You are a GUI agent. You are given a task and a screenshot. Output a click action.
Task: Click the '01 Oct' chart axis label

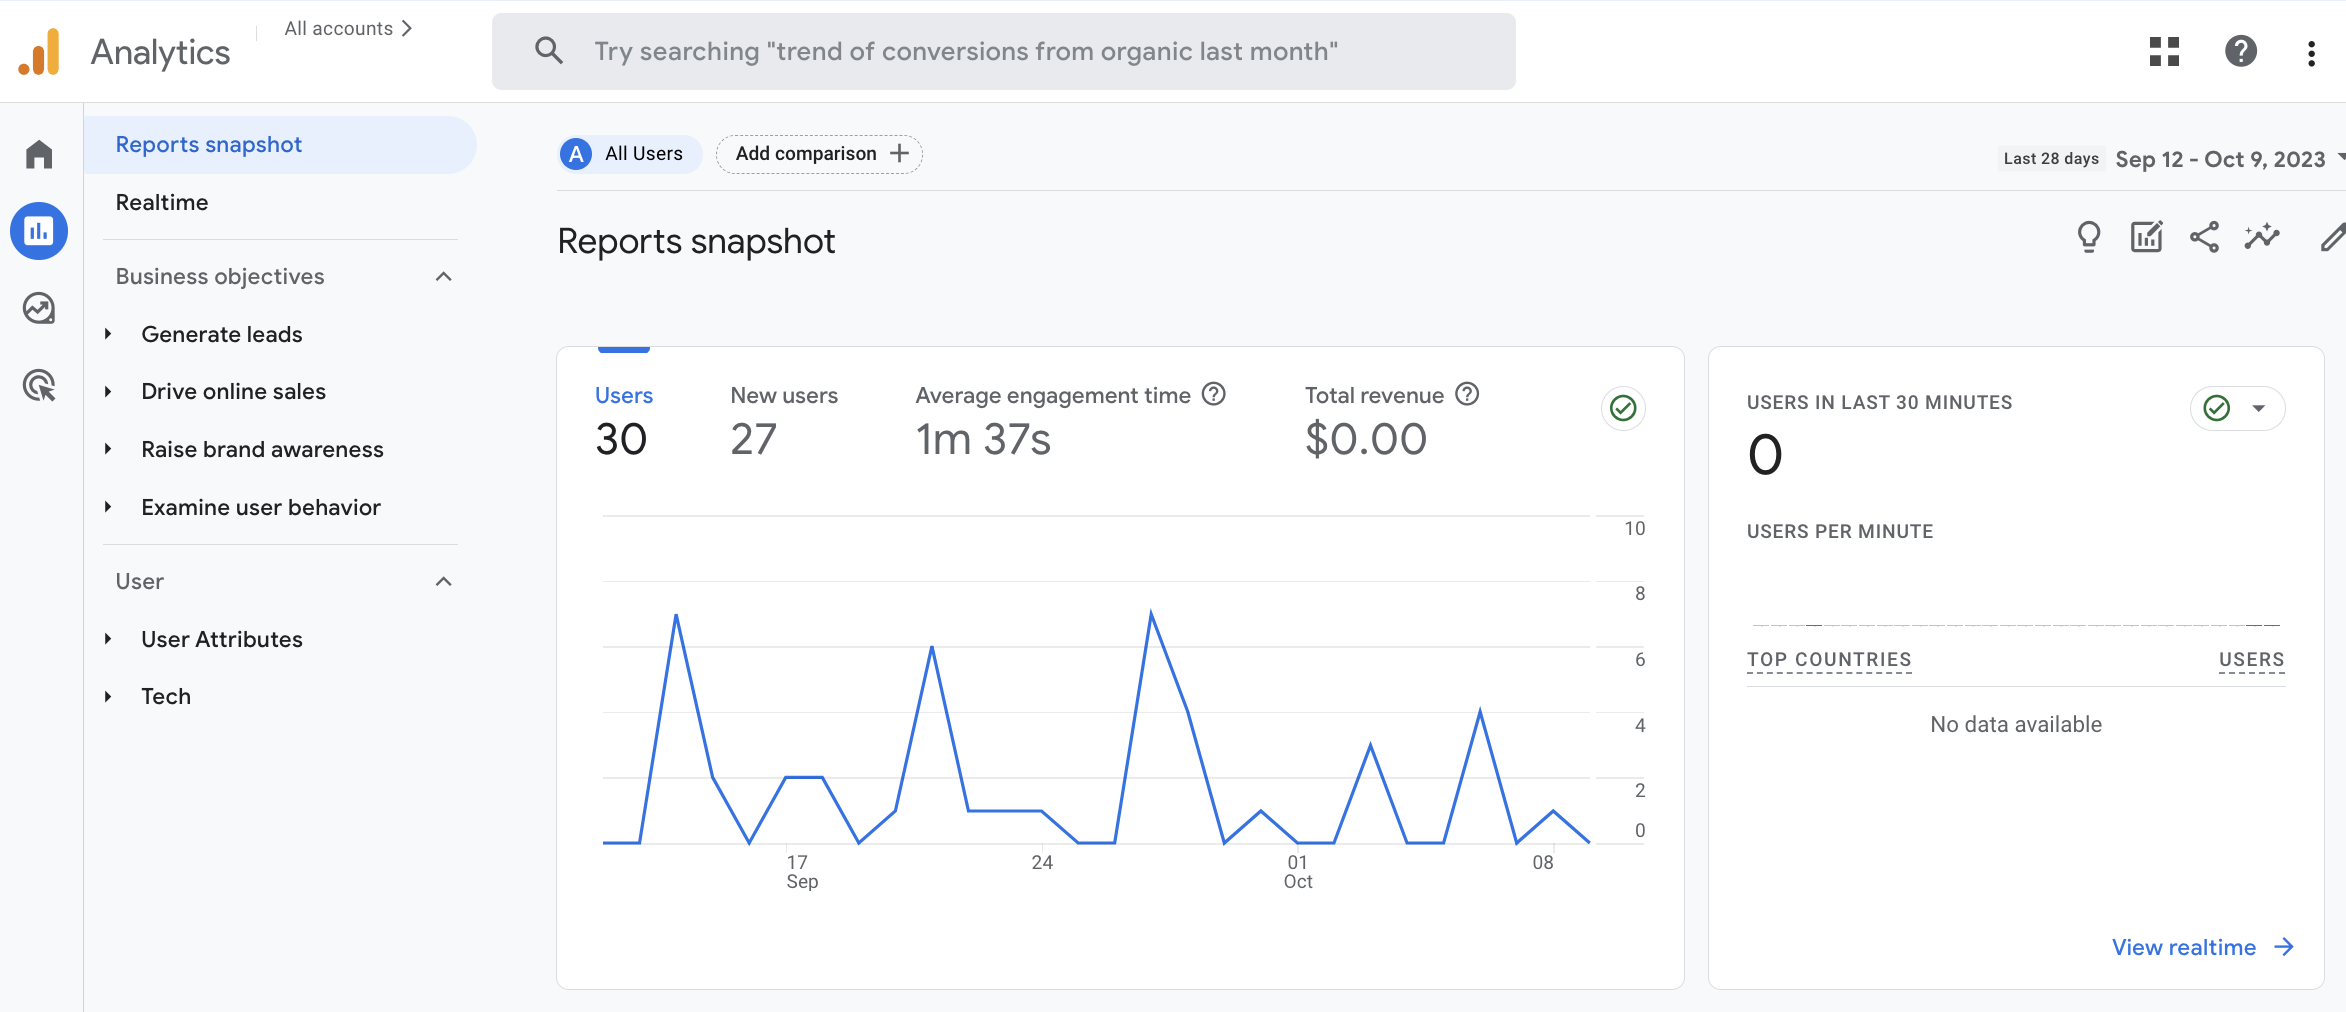click(x=1298, y=871)
